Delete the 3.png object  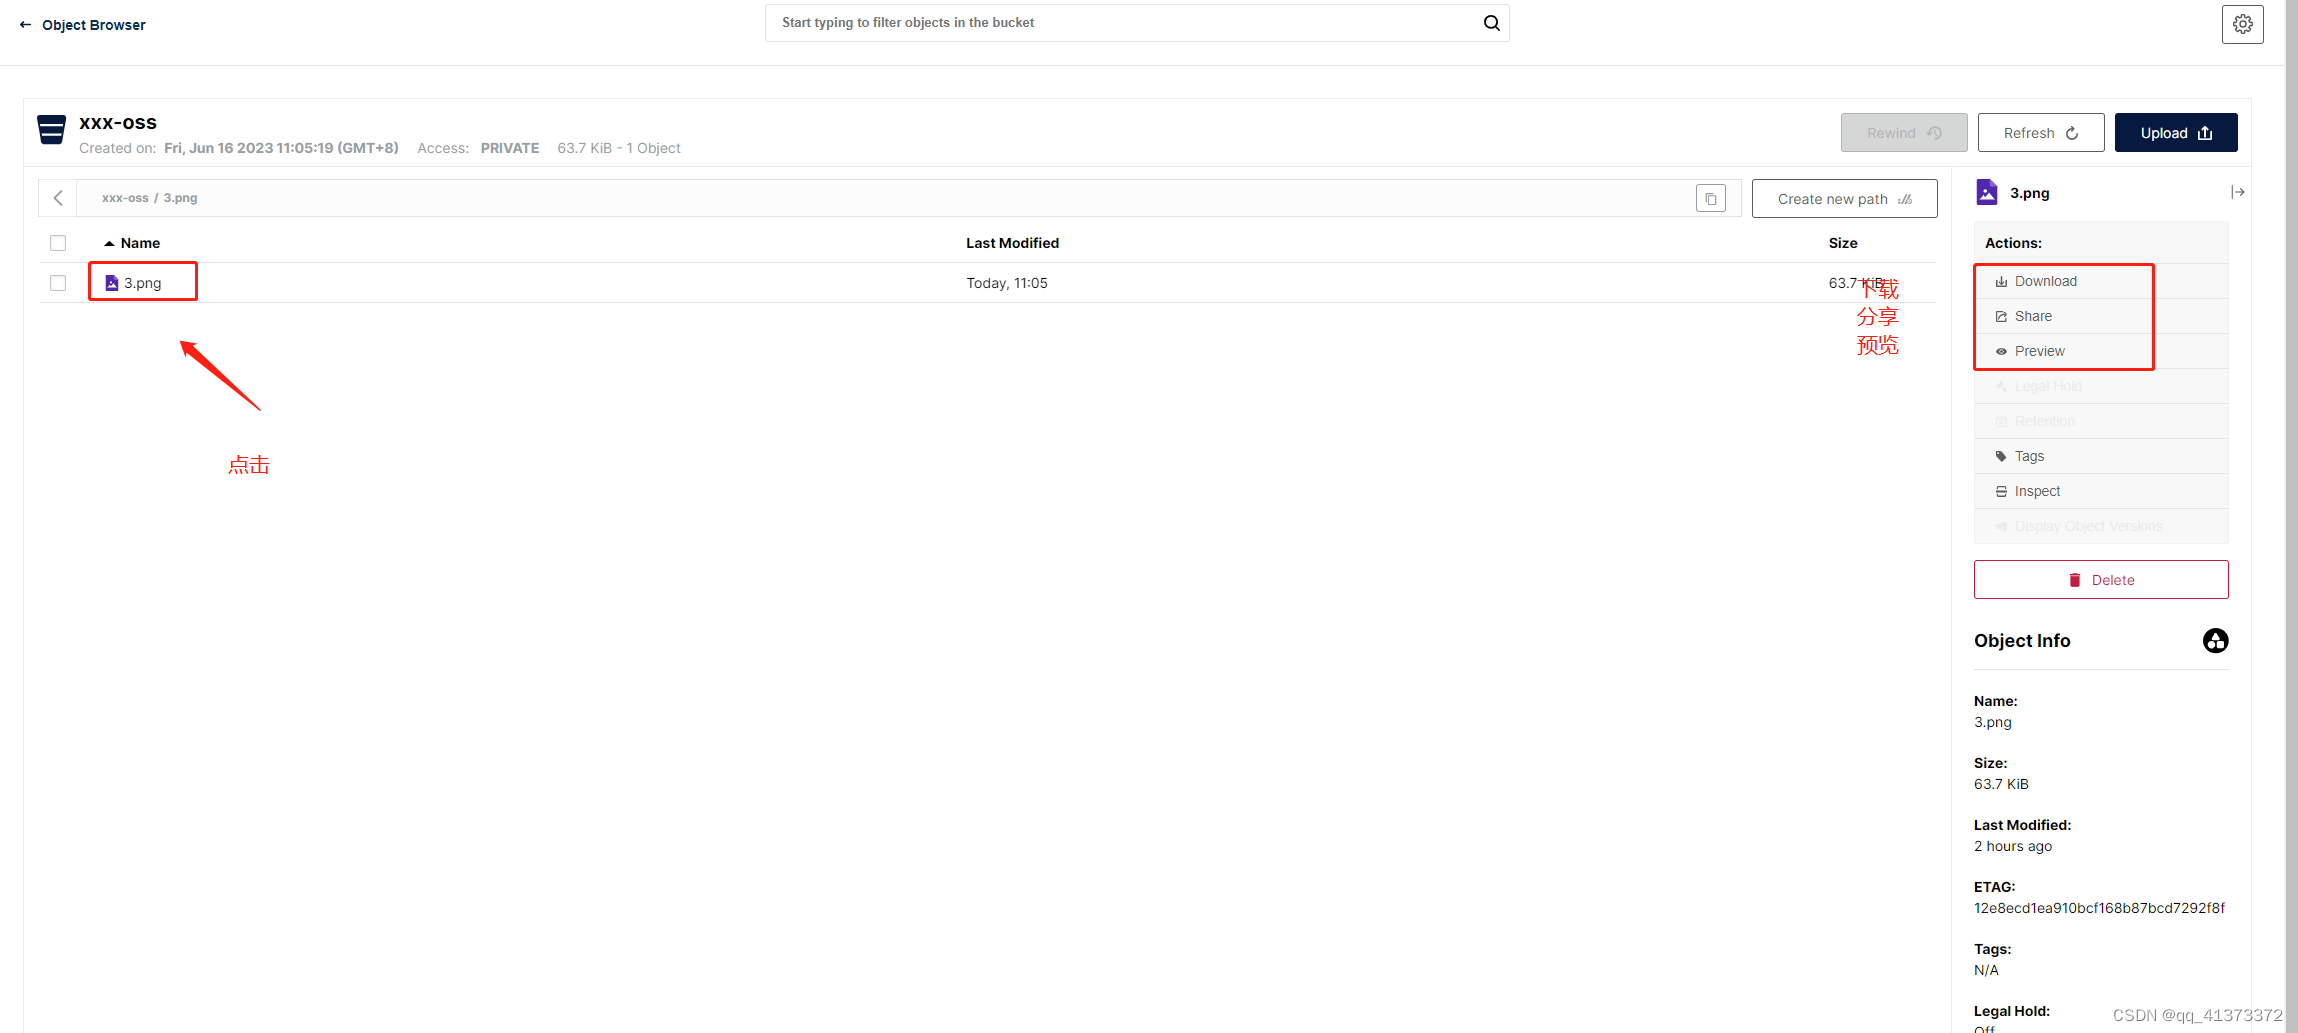tap(2101, 580)
